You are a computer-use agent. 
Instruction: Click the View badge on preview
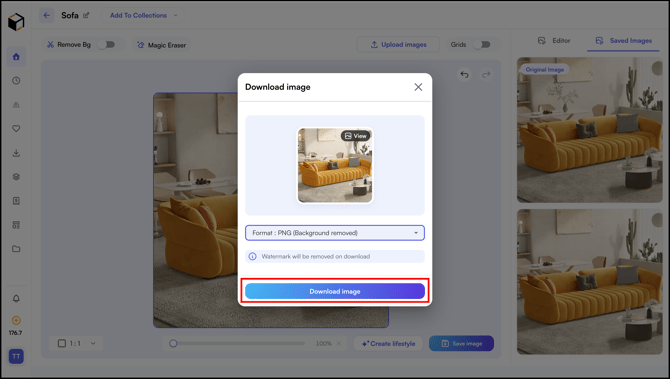pos(356,136)
